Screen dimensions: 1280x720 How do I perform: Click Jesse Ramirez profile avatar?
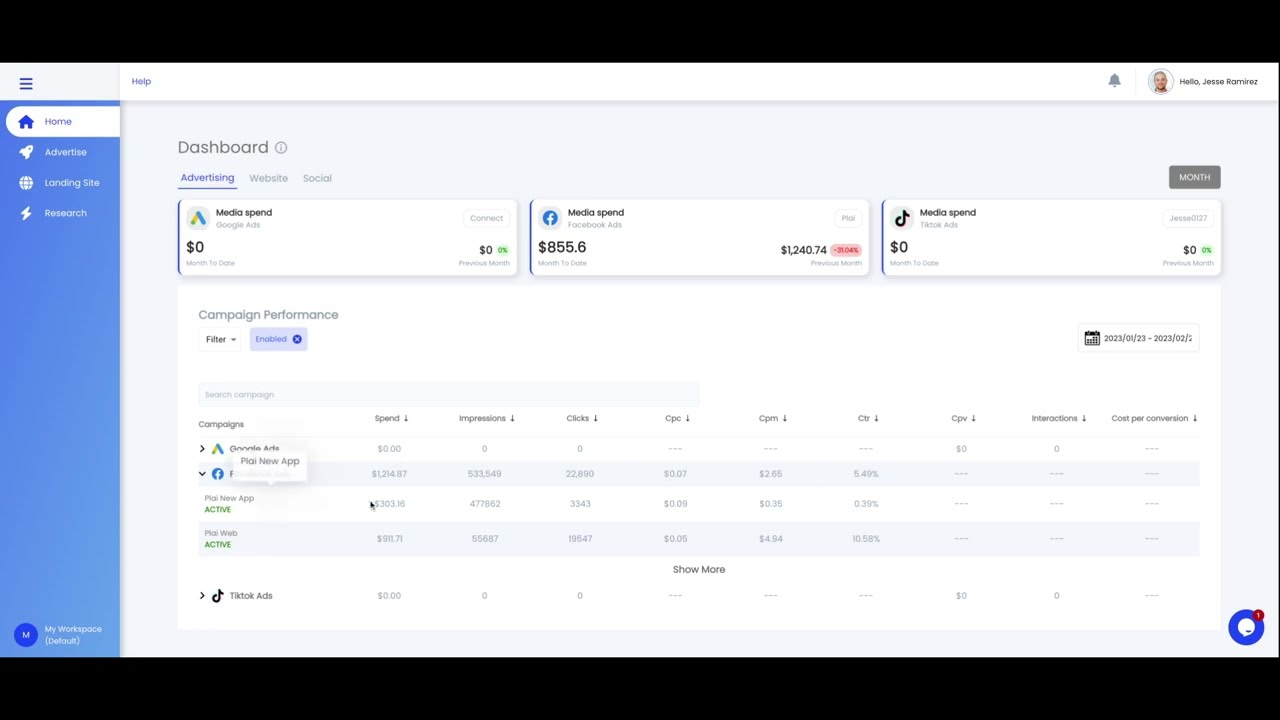click(1160, 82)
